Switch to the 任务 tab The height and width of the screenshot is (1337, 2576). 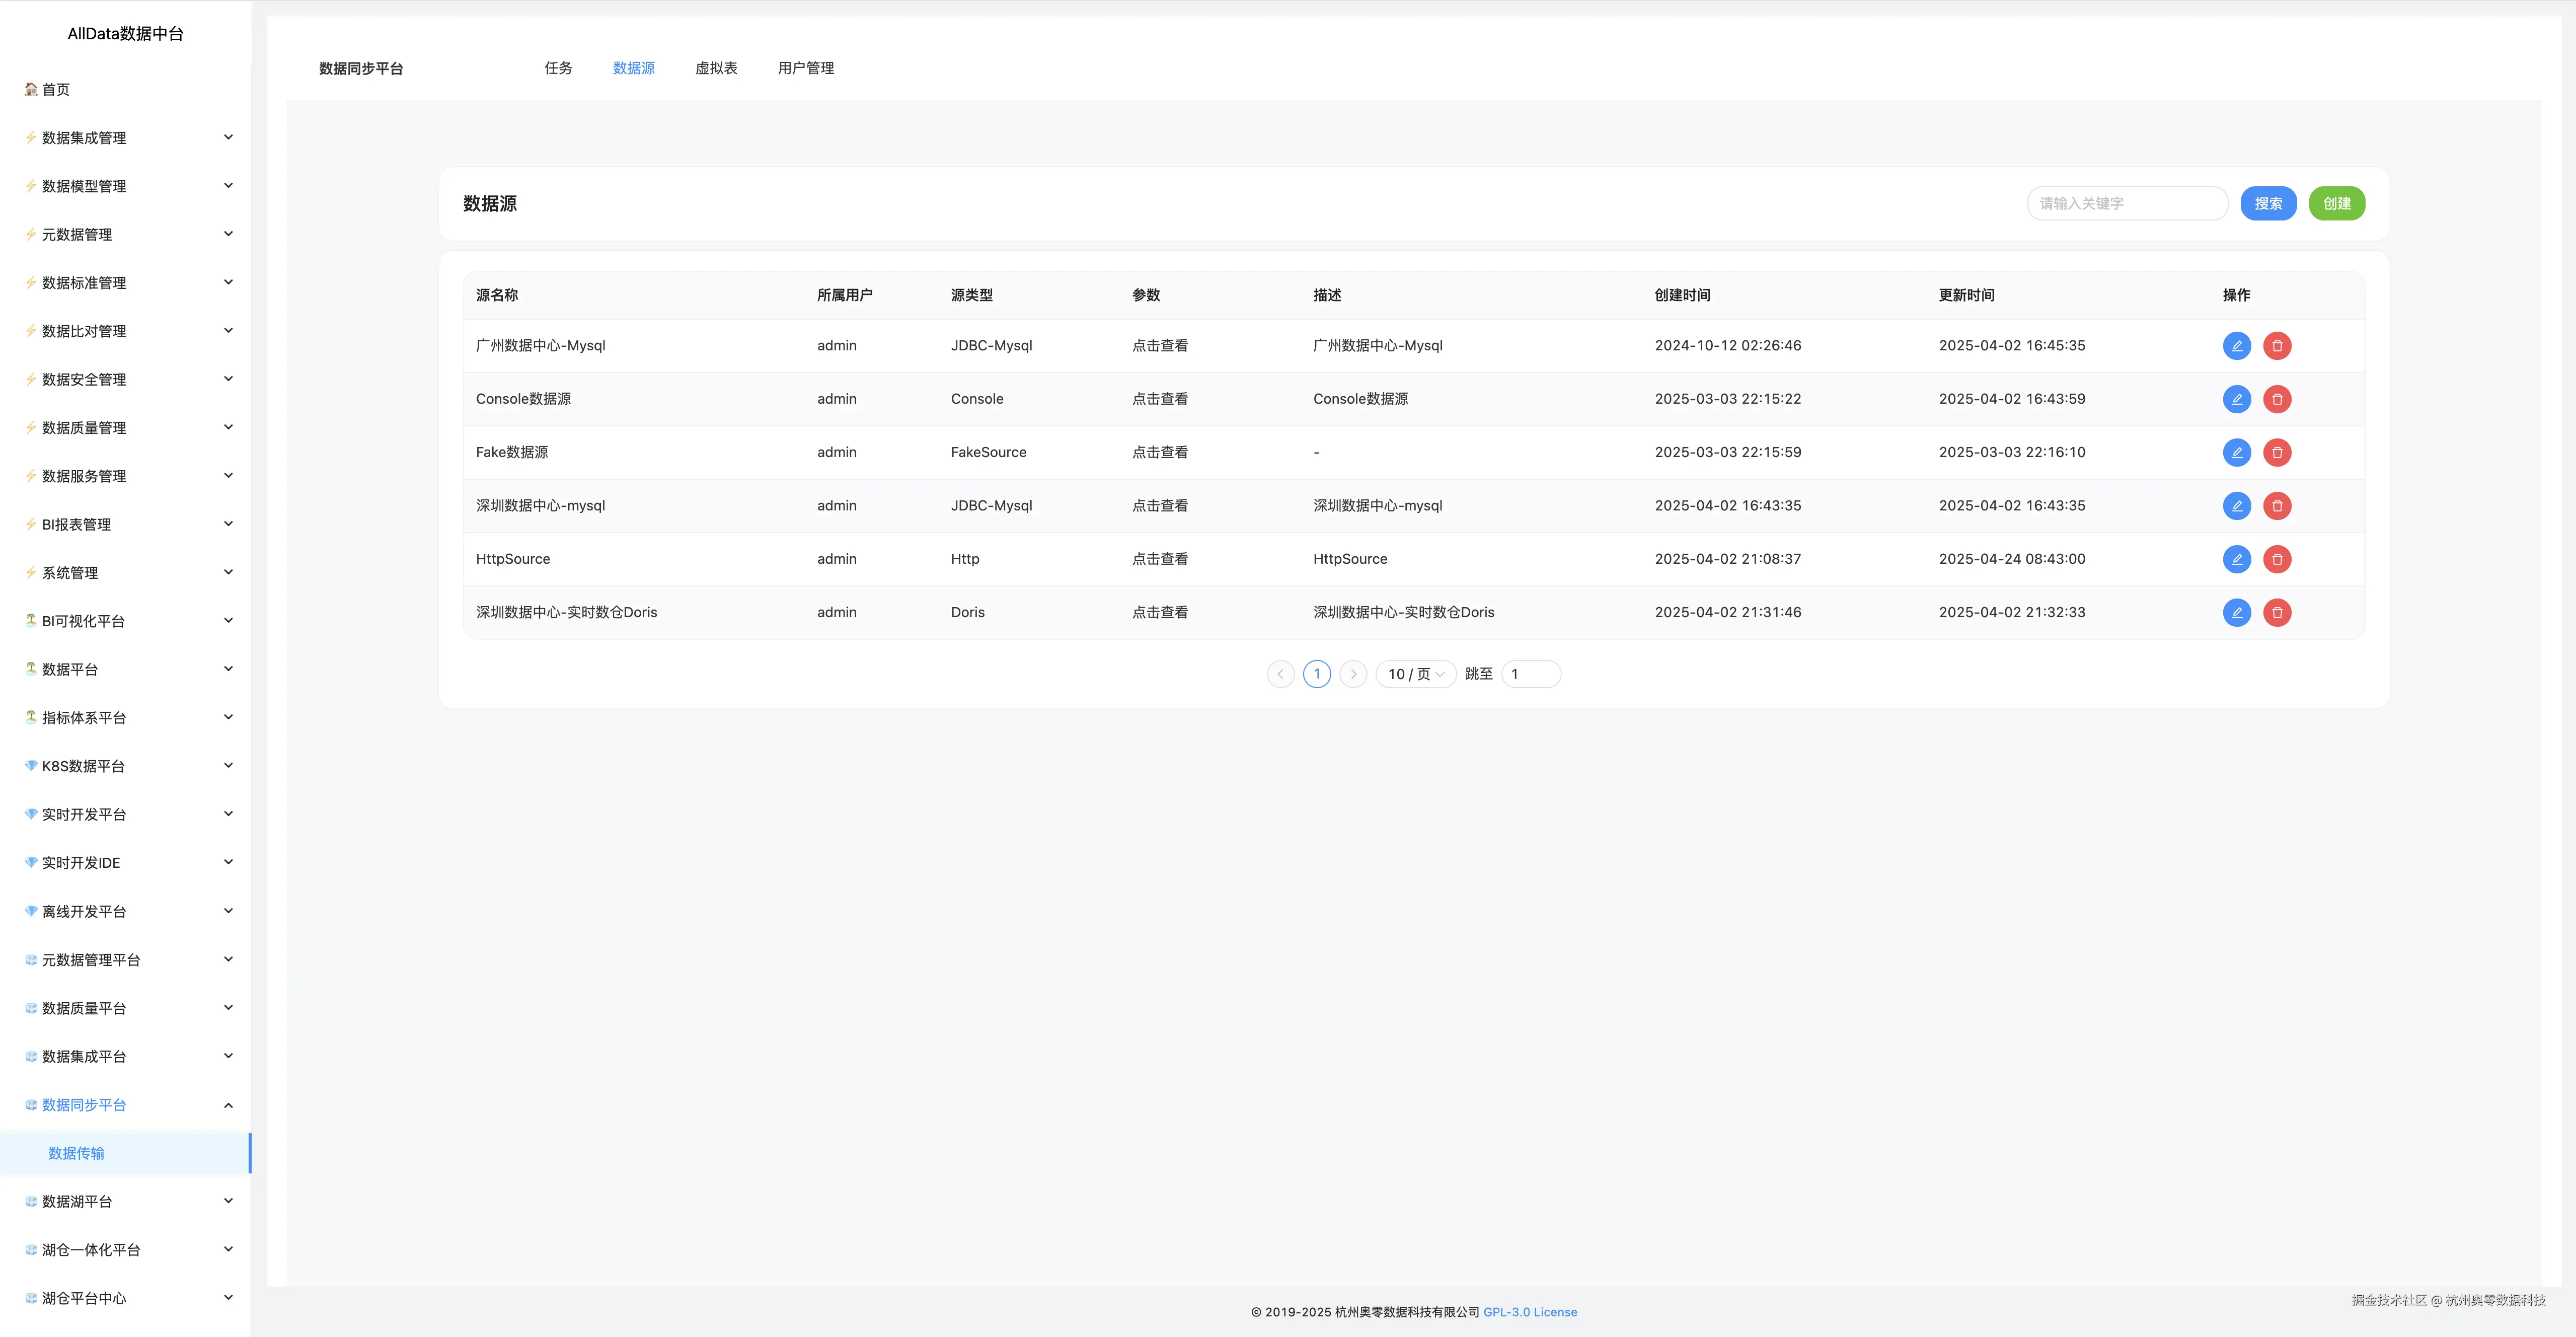pos(558,68)
